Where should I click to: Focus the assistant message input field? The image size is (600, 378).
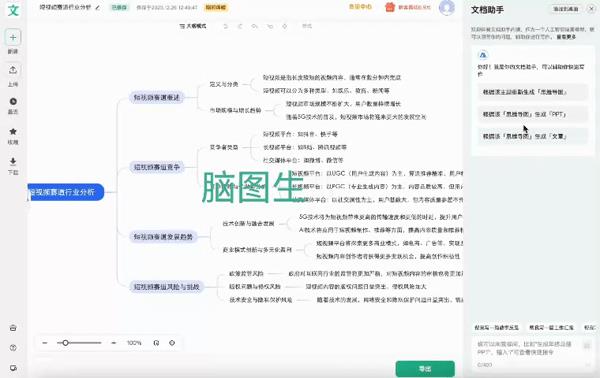click(x=528, y=348)
